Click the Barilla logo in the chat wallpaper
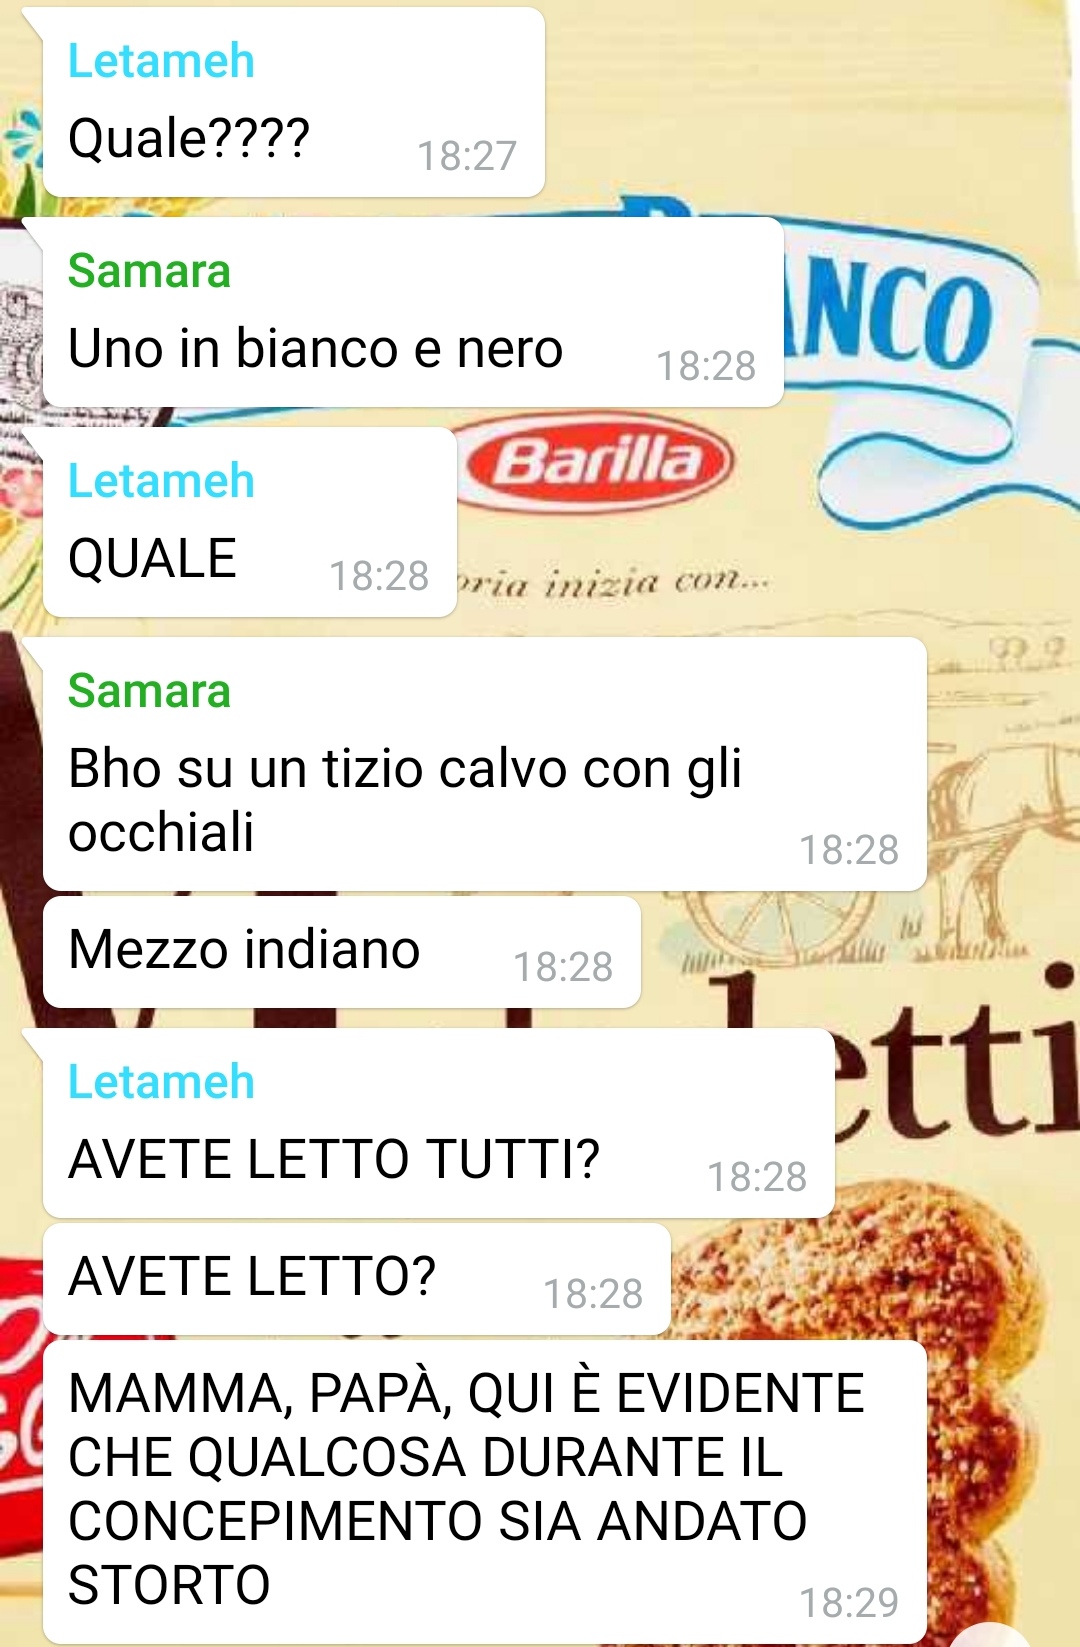The image size is (1080, 1647). click(x=598, y=463)
